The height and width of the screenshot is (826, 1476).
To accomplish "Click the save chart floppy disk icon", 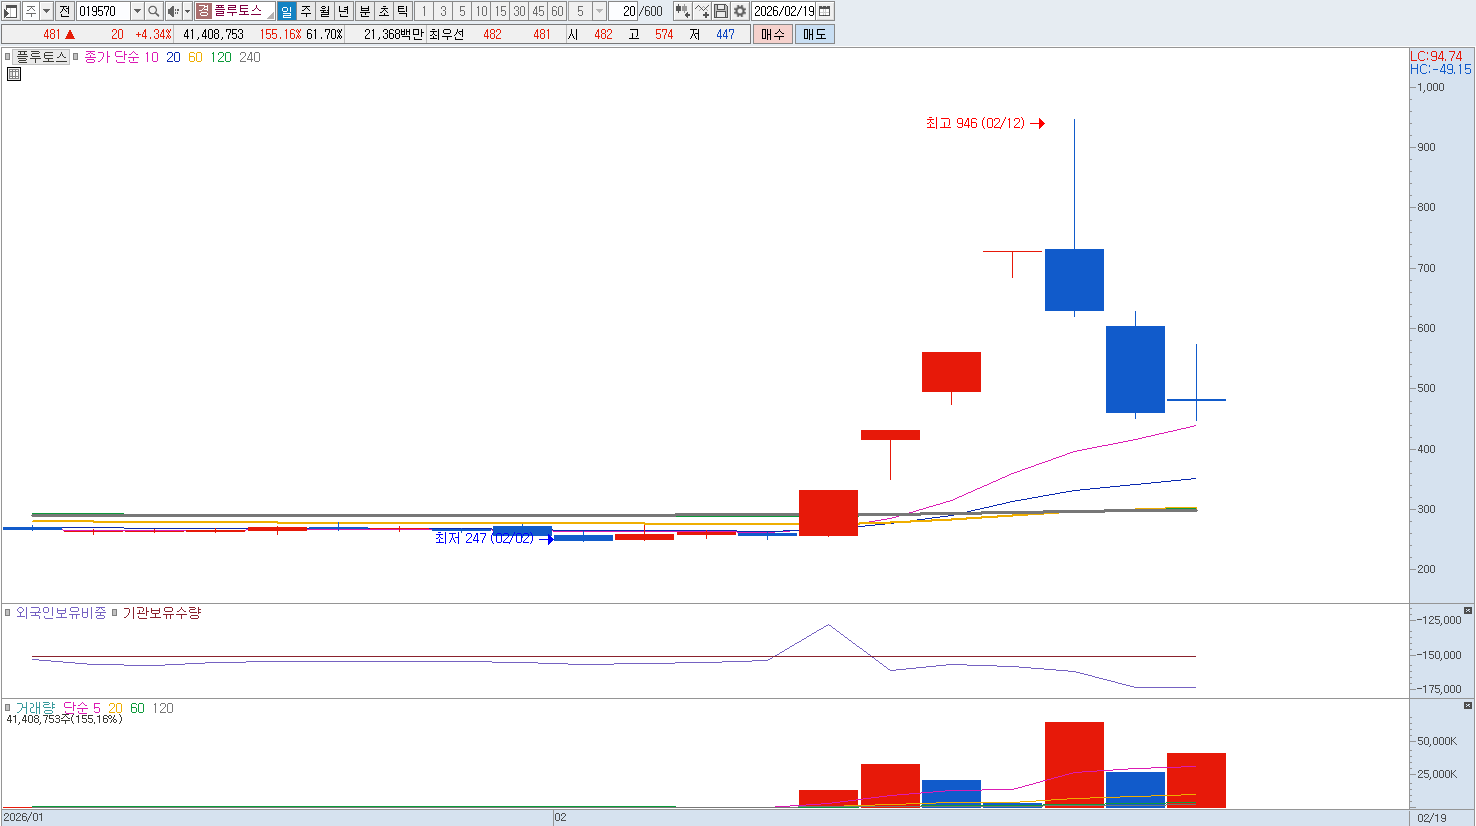I will [721, 11].
